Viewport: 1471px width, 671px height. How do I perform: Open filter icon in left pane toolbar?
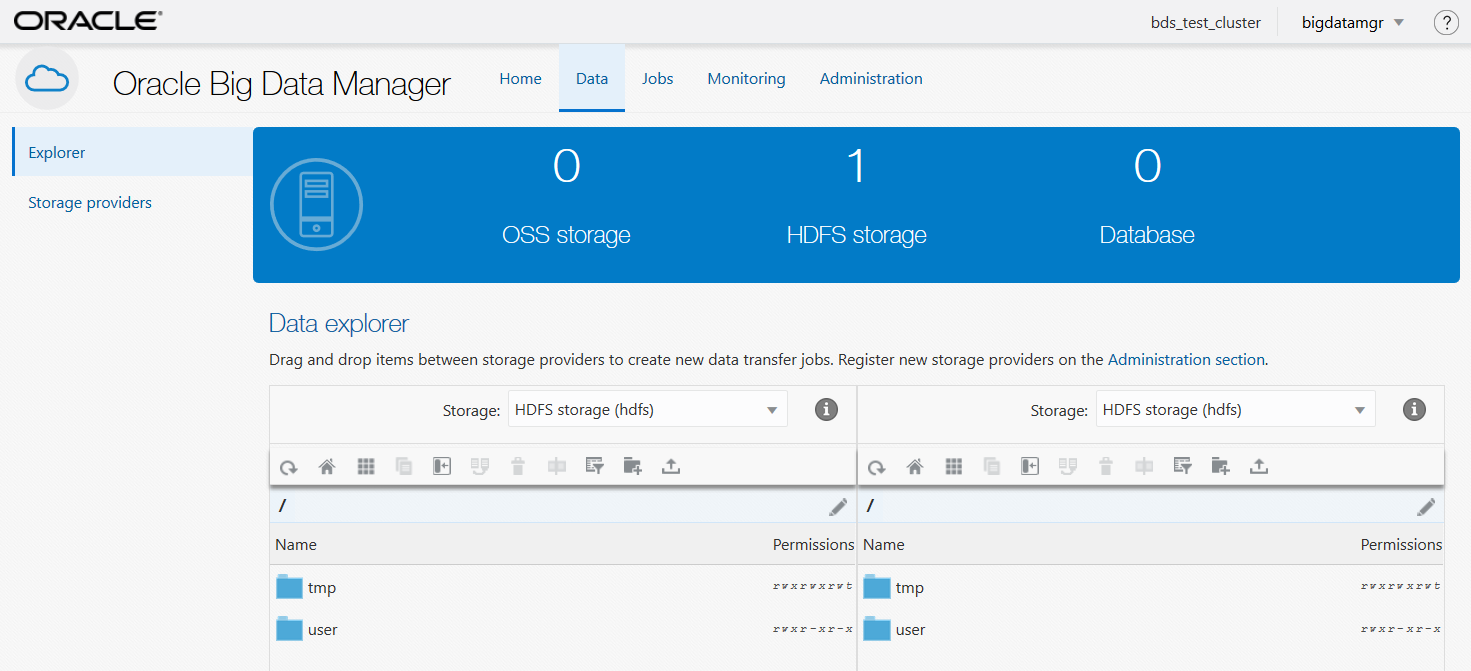[595, 466]
